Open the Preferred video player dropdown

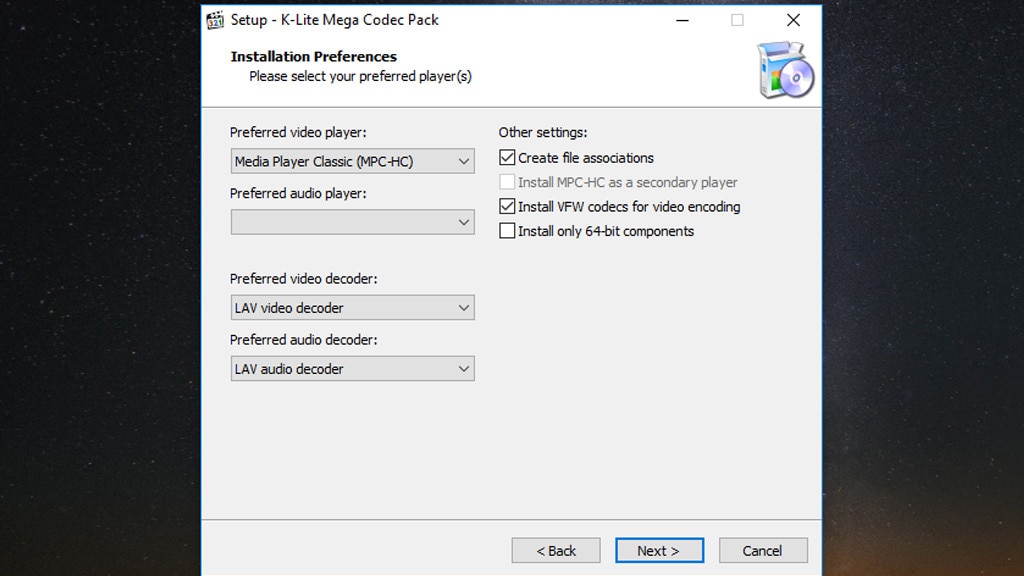tap(353, 161)
